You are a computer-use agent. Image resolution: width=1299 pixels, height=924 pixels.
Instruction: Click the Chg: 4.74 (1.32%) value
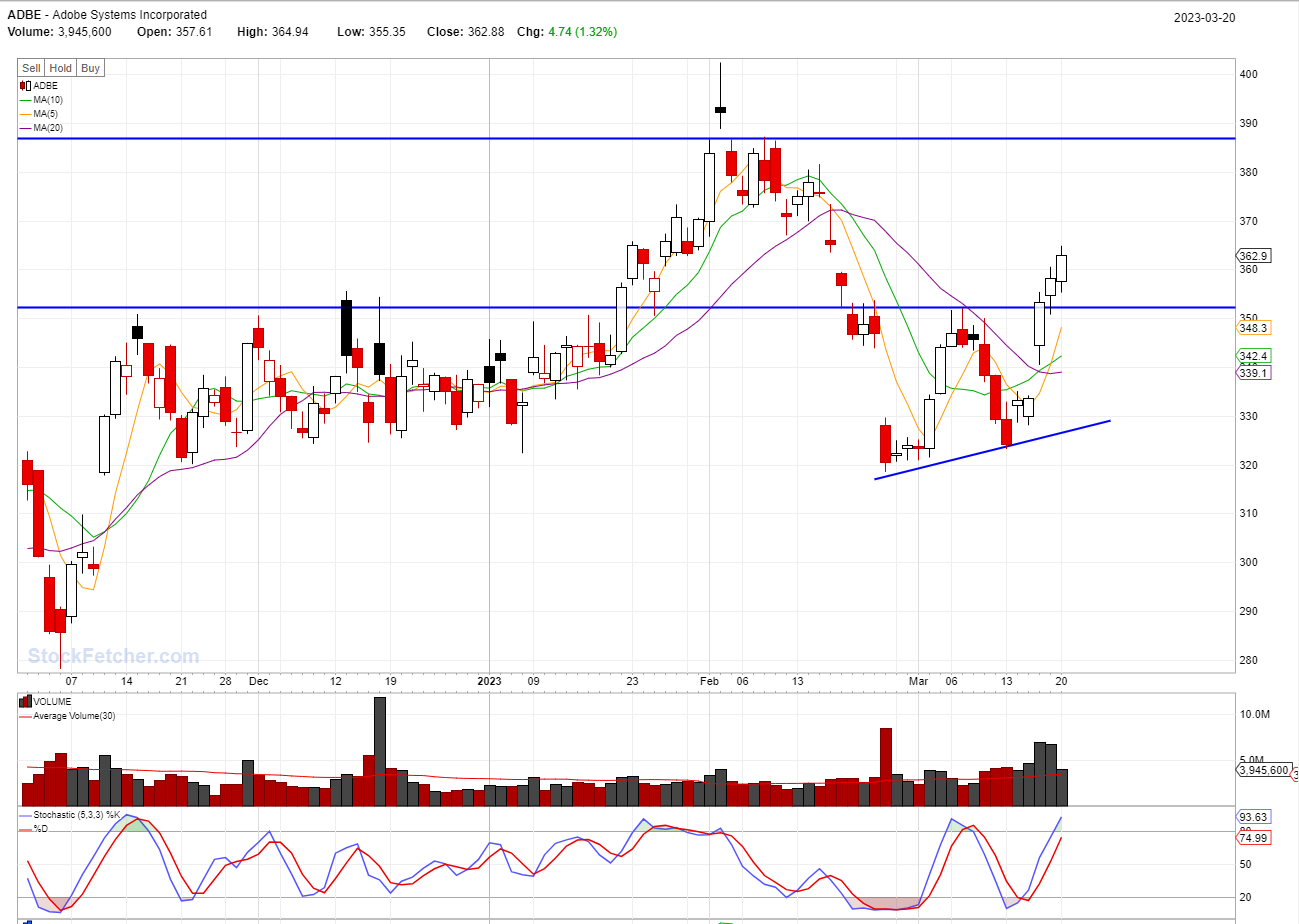[567, 32]
